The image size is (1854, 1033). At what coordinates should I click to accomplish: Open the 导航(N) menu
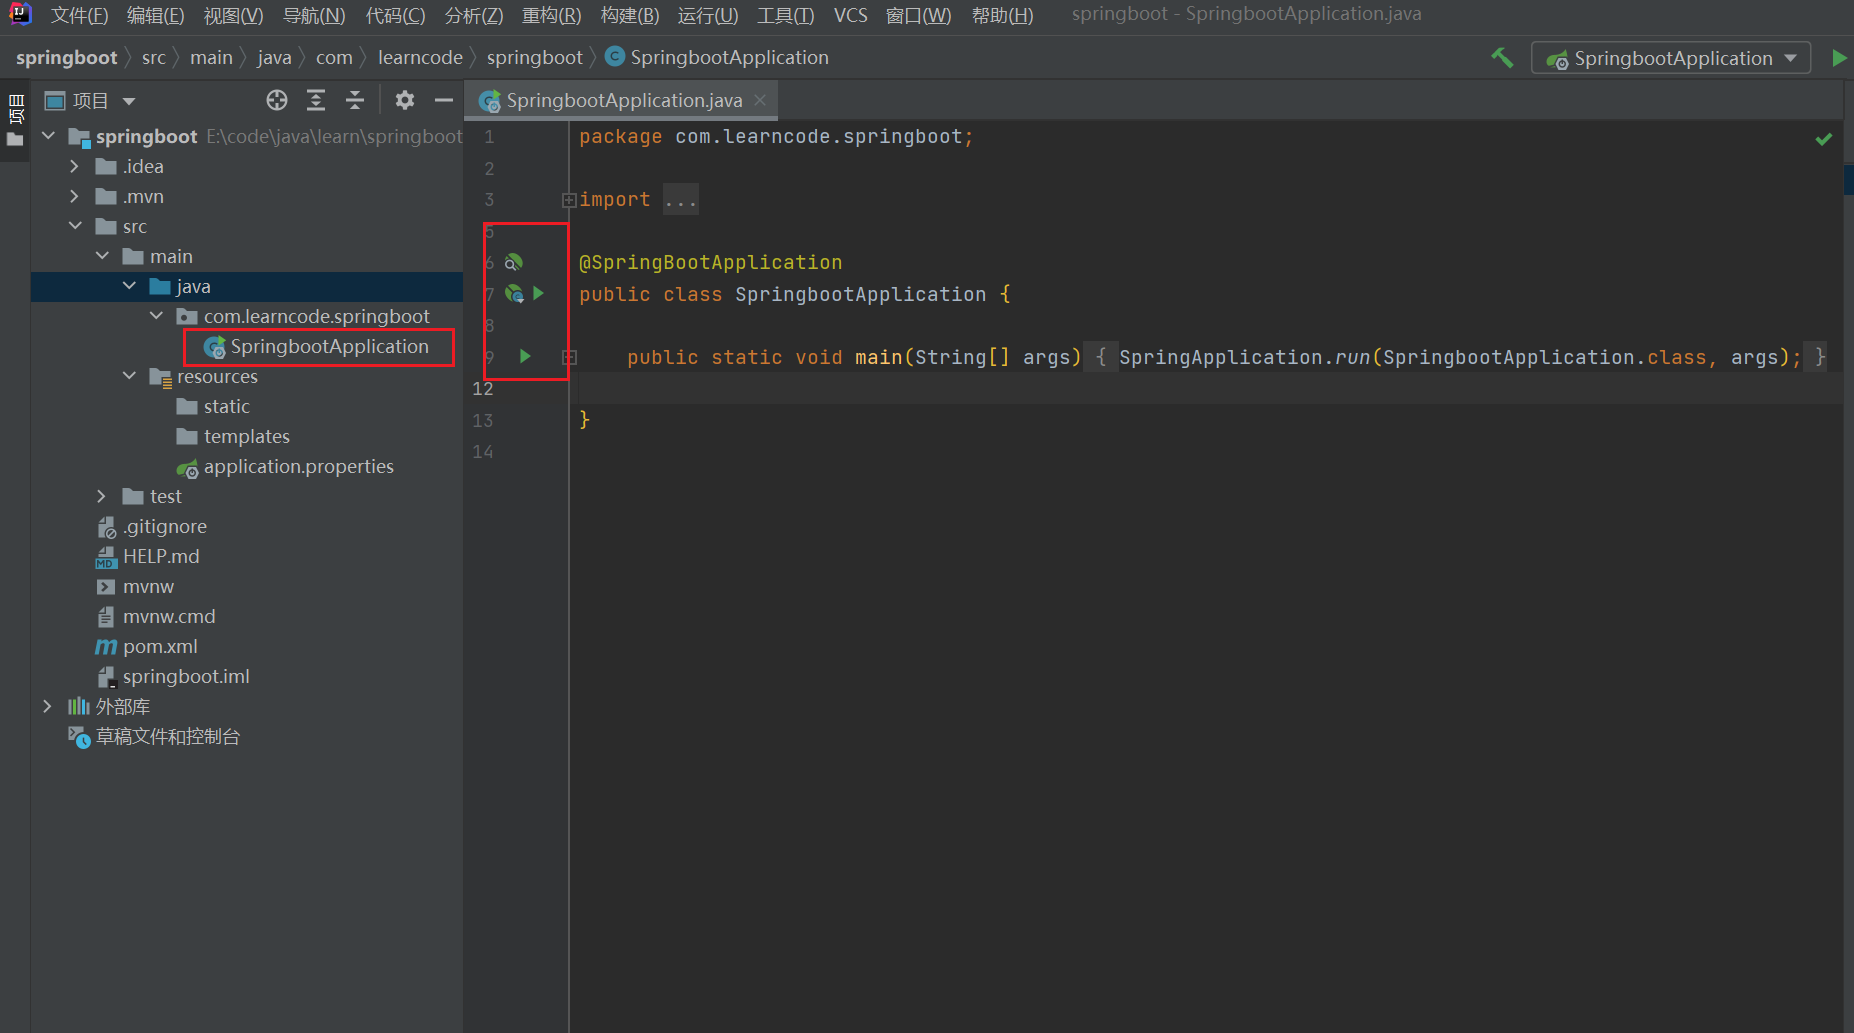[314, 16]
